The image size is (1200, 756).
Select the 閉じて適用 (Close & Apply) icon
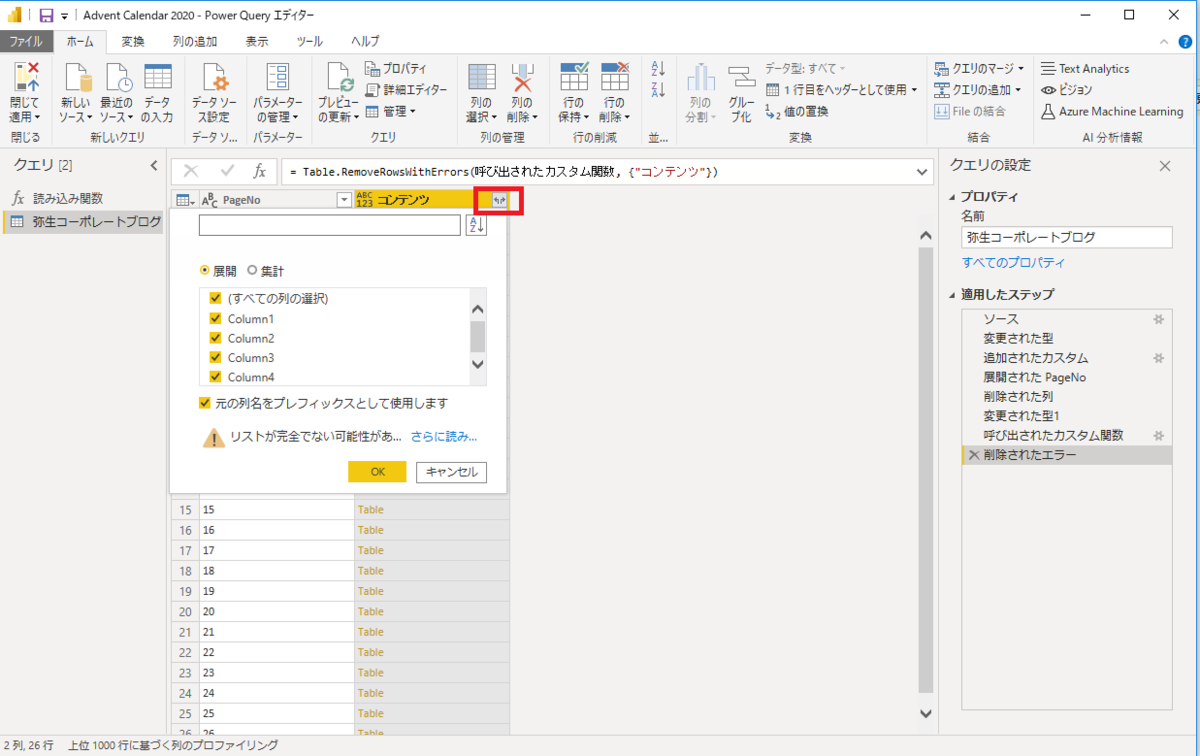click(25, 88)
